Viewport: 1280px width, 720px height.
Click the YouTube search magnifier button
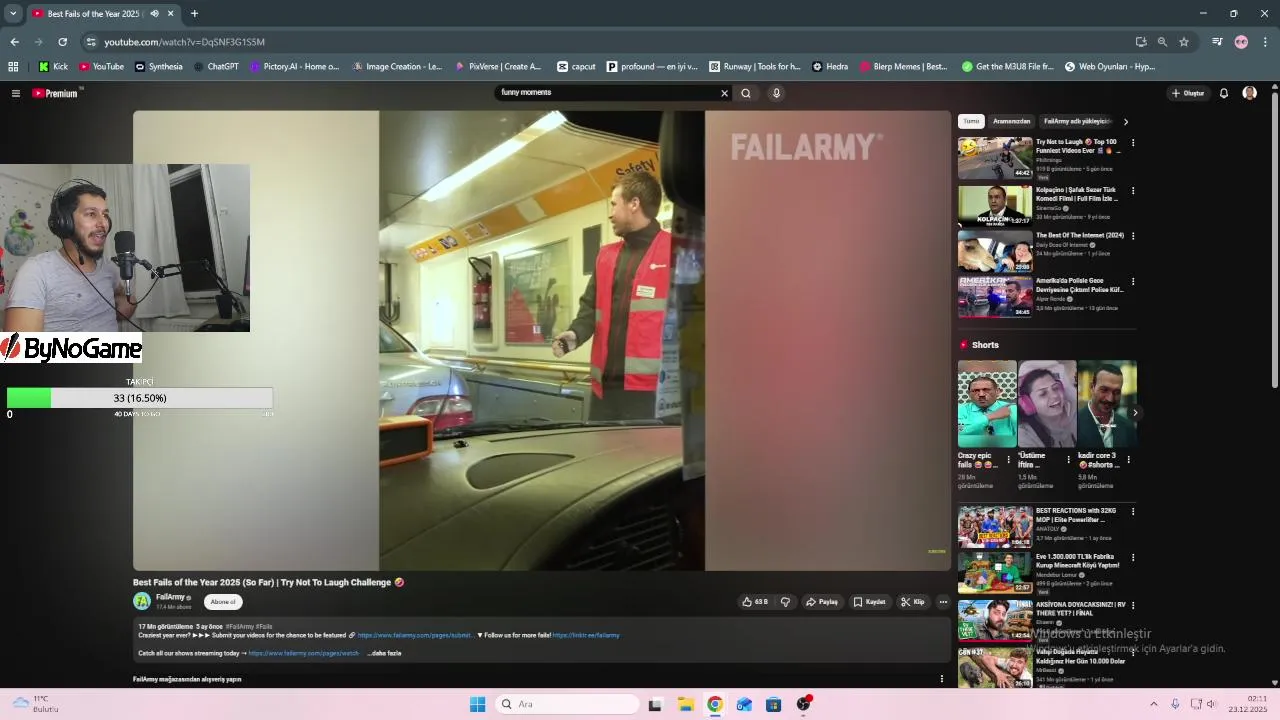pyautogui.click(x=746, y=93)
